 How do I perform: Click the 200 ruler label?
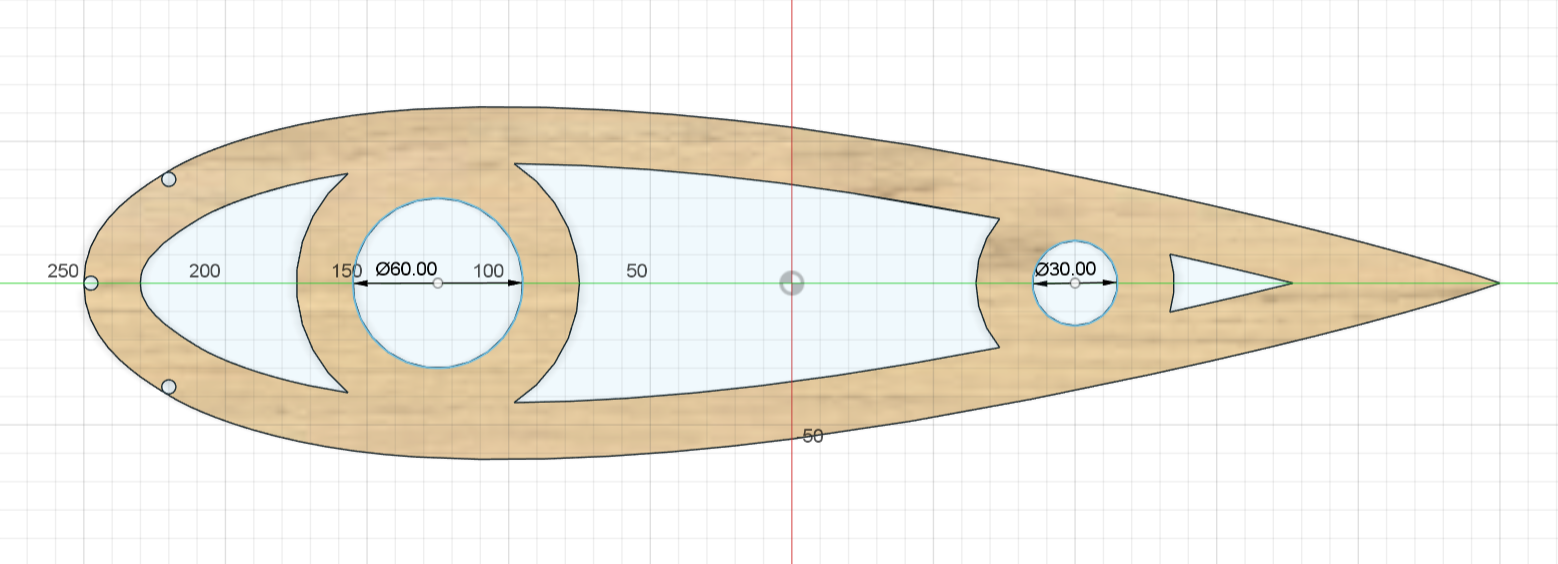click(205, 271)
